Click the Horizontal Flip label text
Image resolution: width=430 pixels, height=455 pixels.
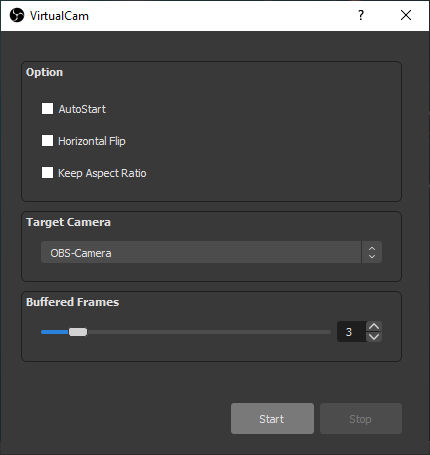point(92,141)
